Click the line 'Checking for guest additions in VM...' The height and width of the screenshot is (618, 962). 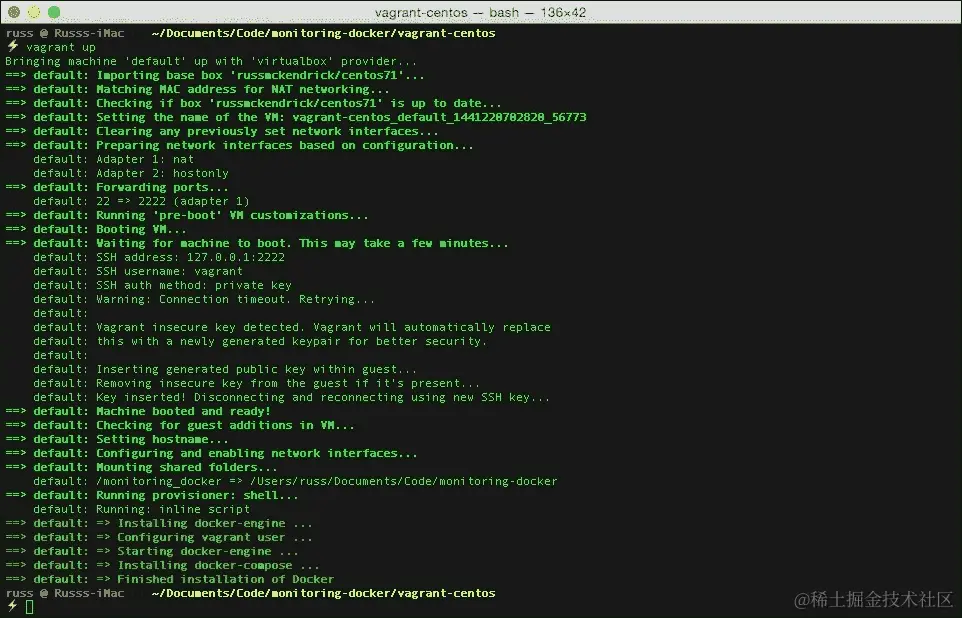225,425
